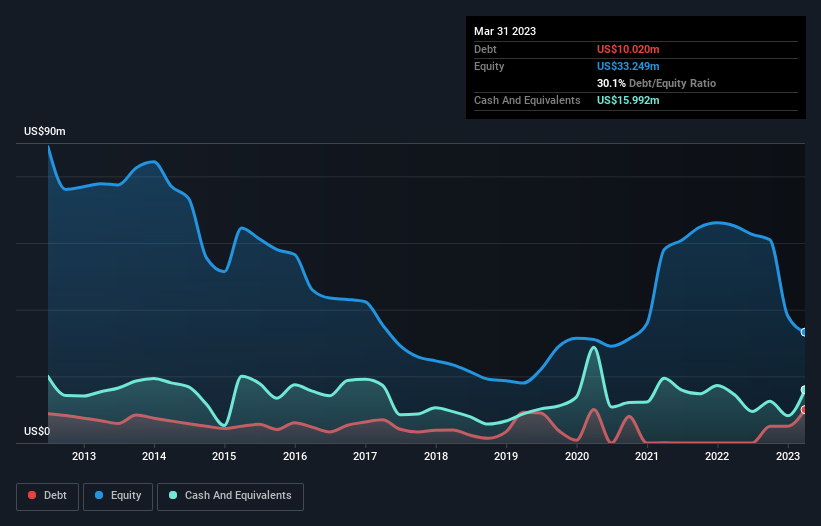
Task: Click the US$10.020m debt value
Action: click(628, 49)
